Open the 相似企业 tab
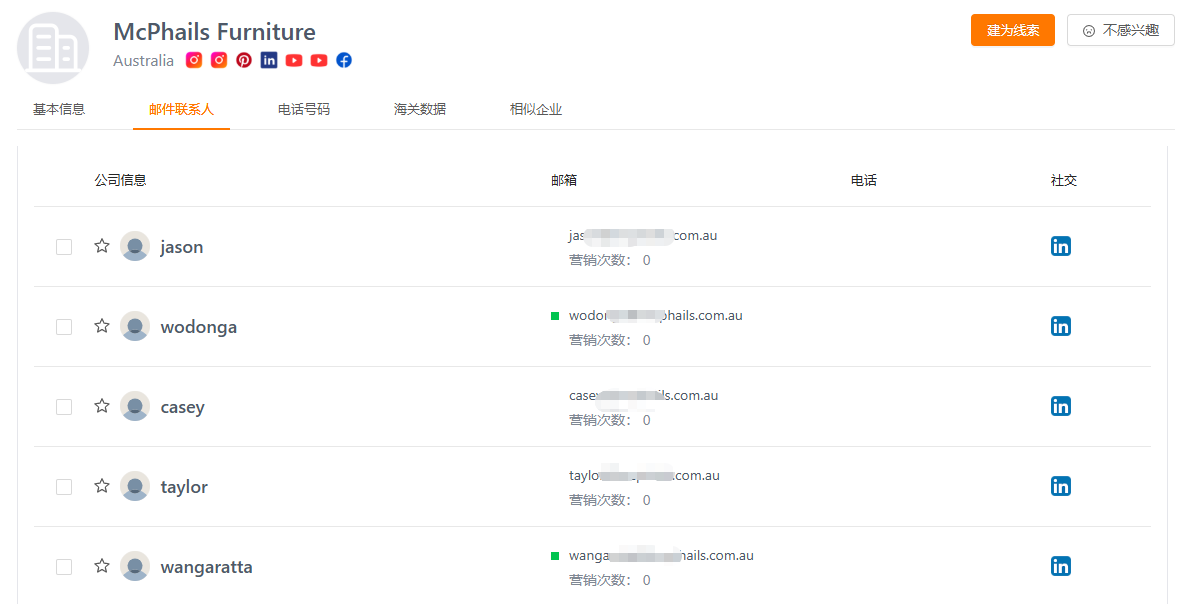Viewport: 1184px width, 604px height. (536, 109)
